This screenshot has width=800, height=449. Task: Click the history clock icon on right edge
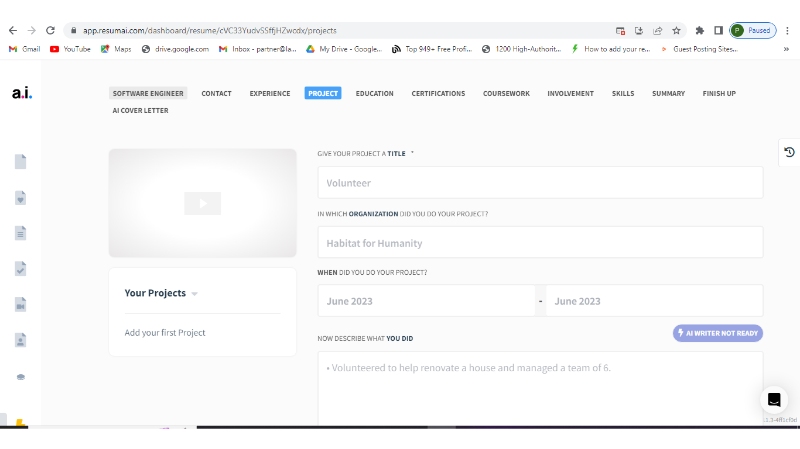point(789,152)
